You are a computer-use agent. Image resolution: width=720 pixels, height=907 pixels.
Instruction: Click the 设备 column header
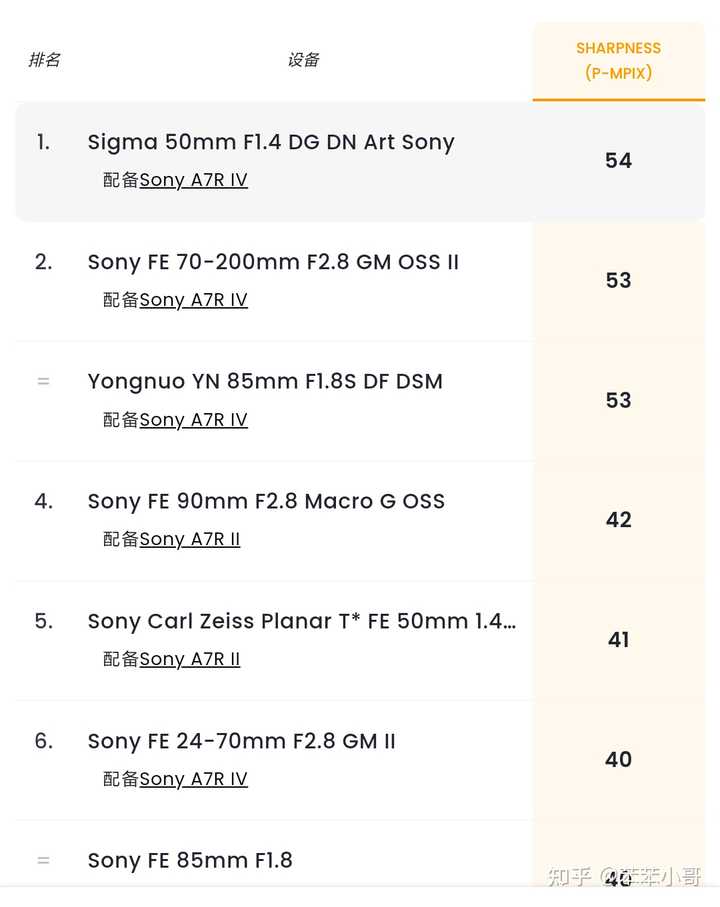pos(303,60)
